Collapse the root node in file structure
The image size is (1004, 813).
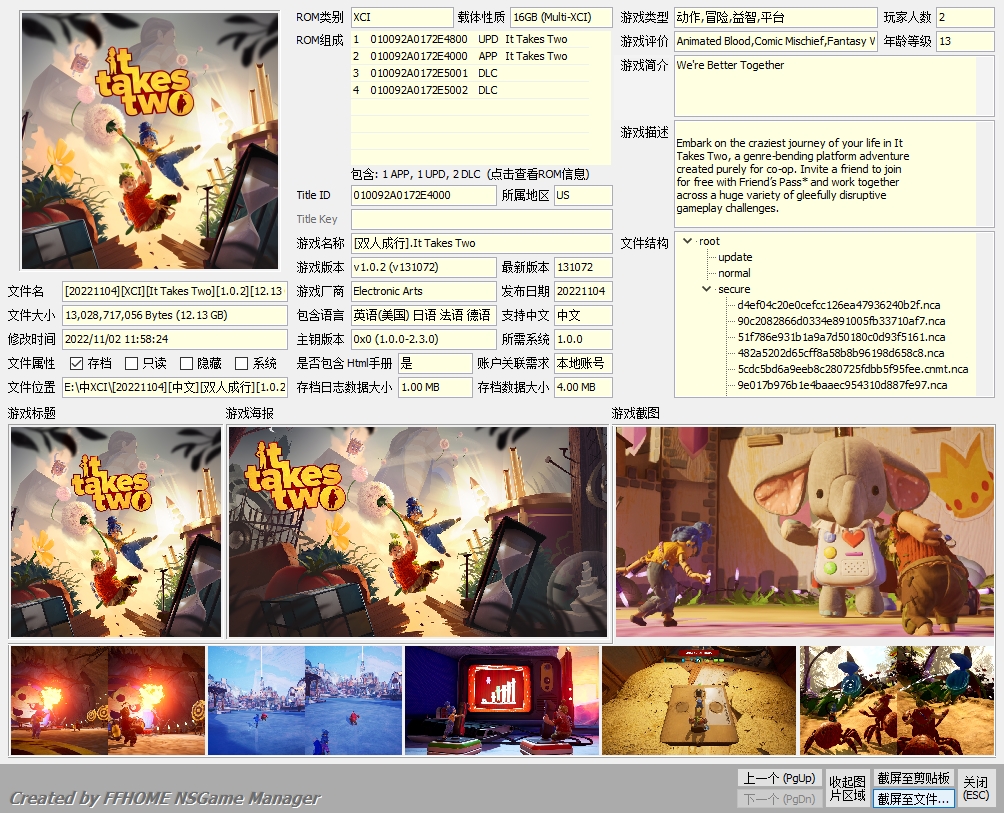tap(688, 241)
